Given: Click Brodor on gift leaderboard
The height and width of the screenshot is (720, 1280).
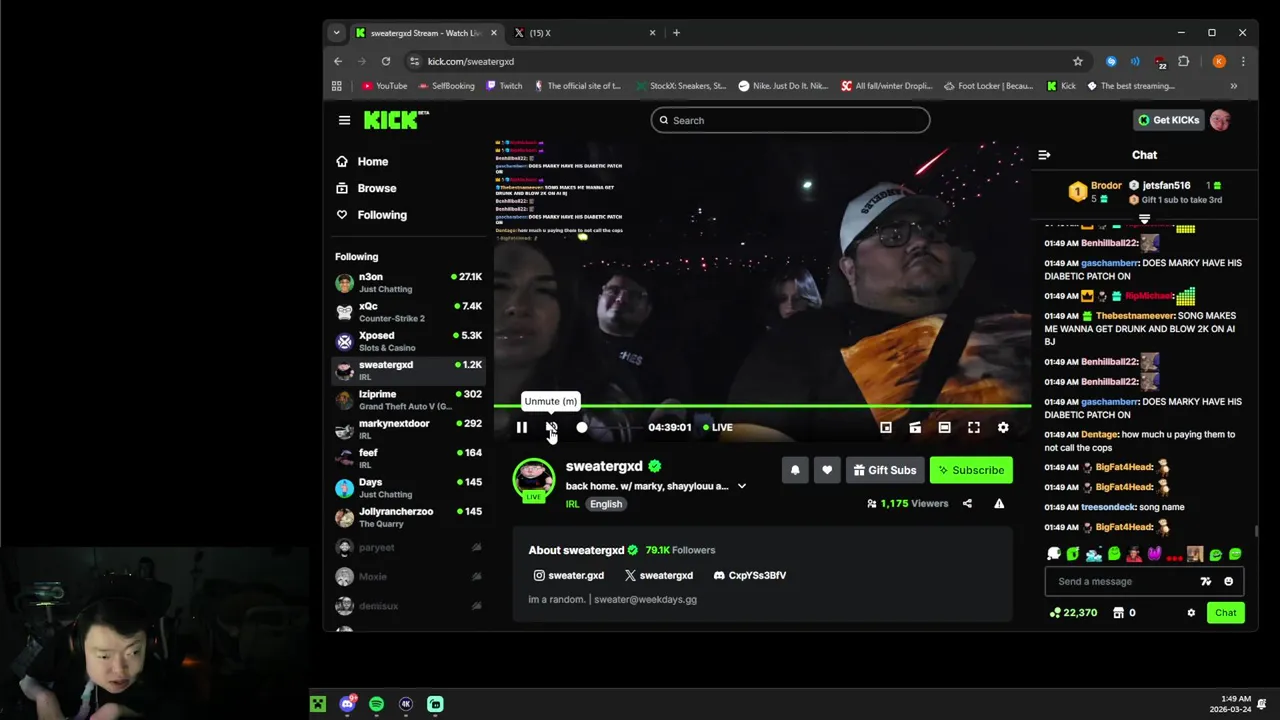Looking at the screenshot, I should [x=1106, y=186].
